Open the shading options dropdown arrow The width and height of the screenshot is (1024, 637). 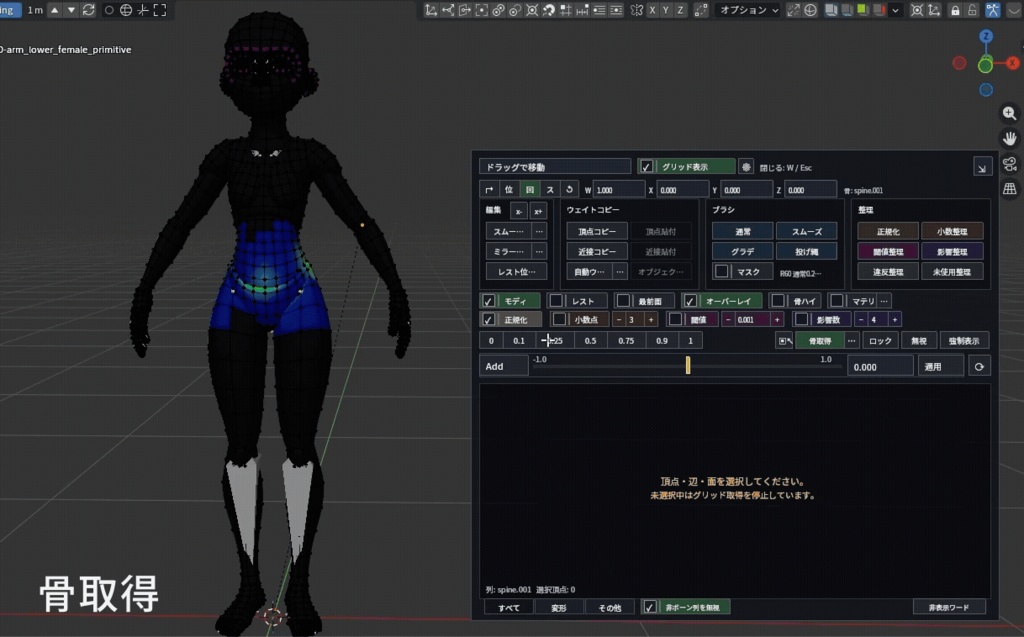point(895,10)
